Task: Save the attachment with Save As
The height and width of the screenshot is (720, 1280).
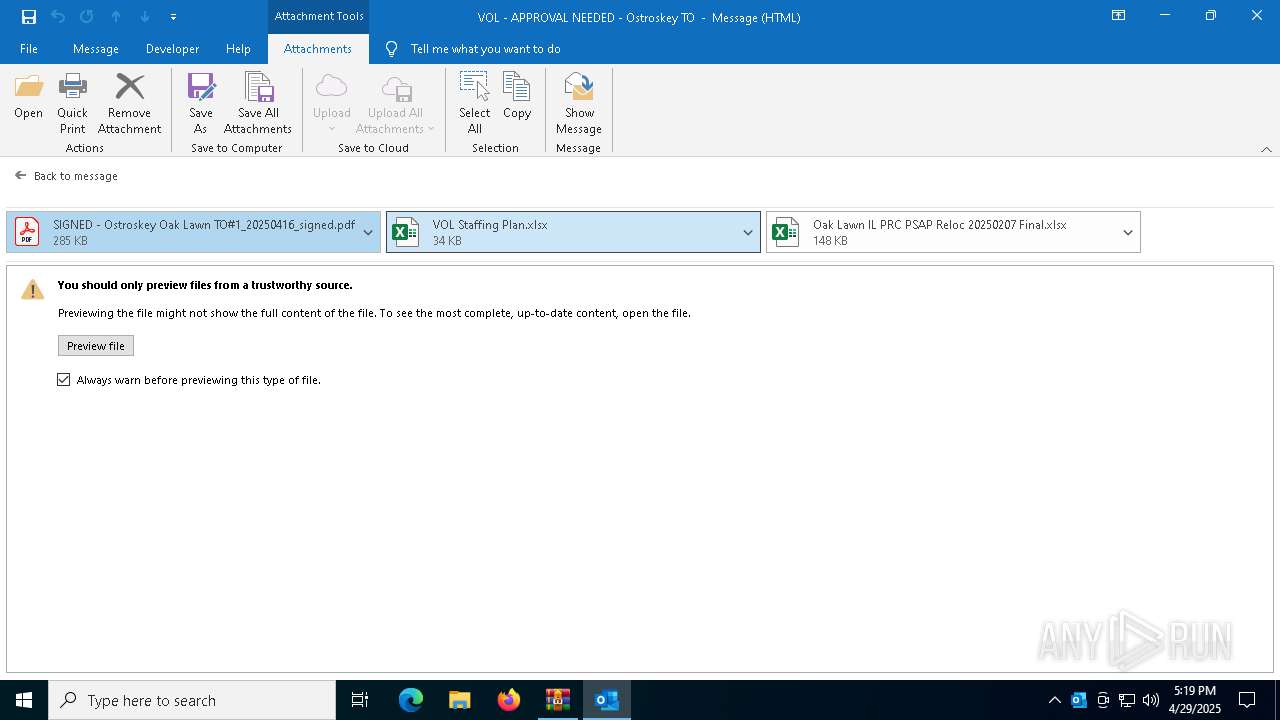Action: [201, 104]
